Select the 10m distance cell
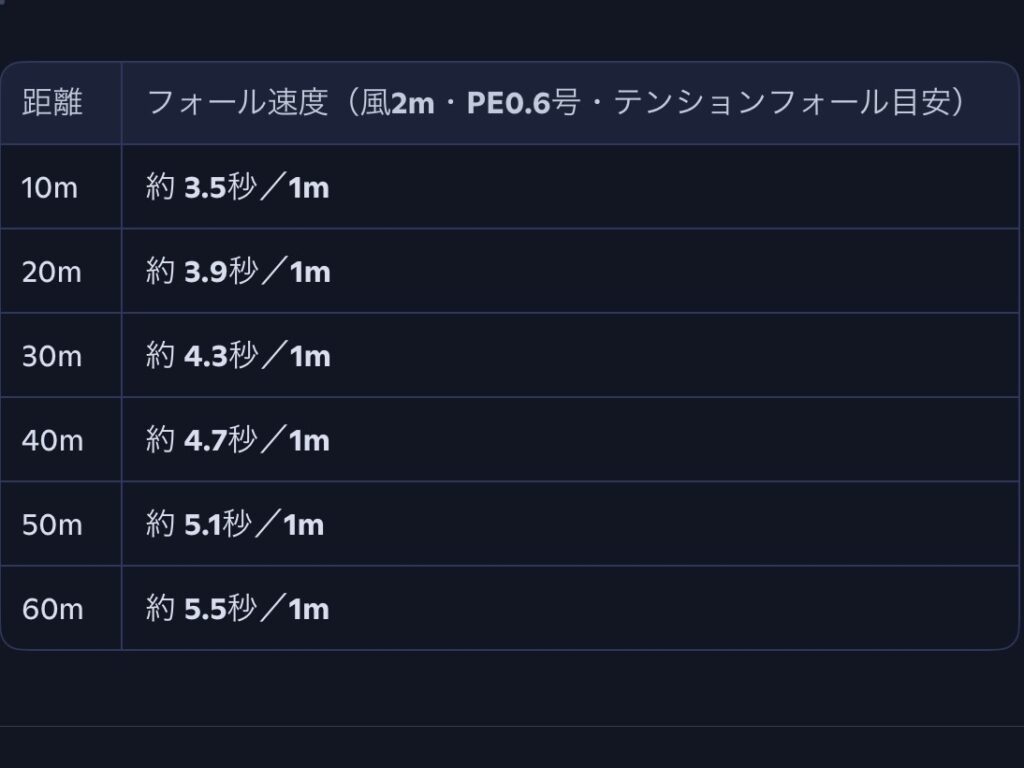The height and width of the screenshot is (768, 1024). (x=50, y=187)
